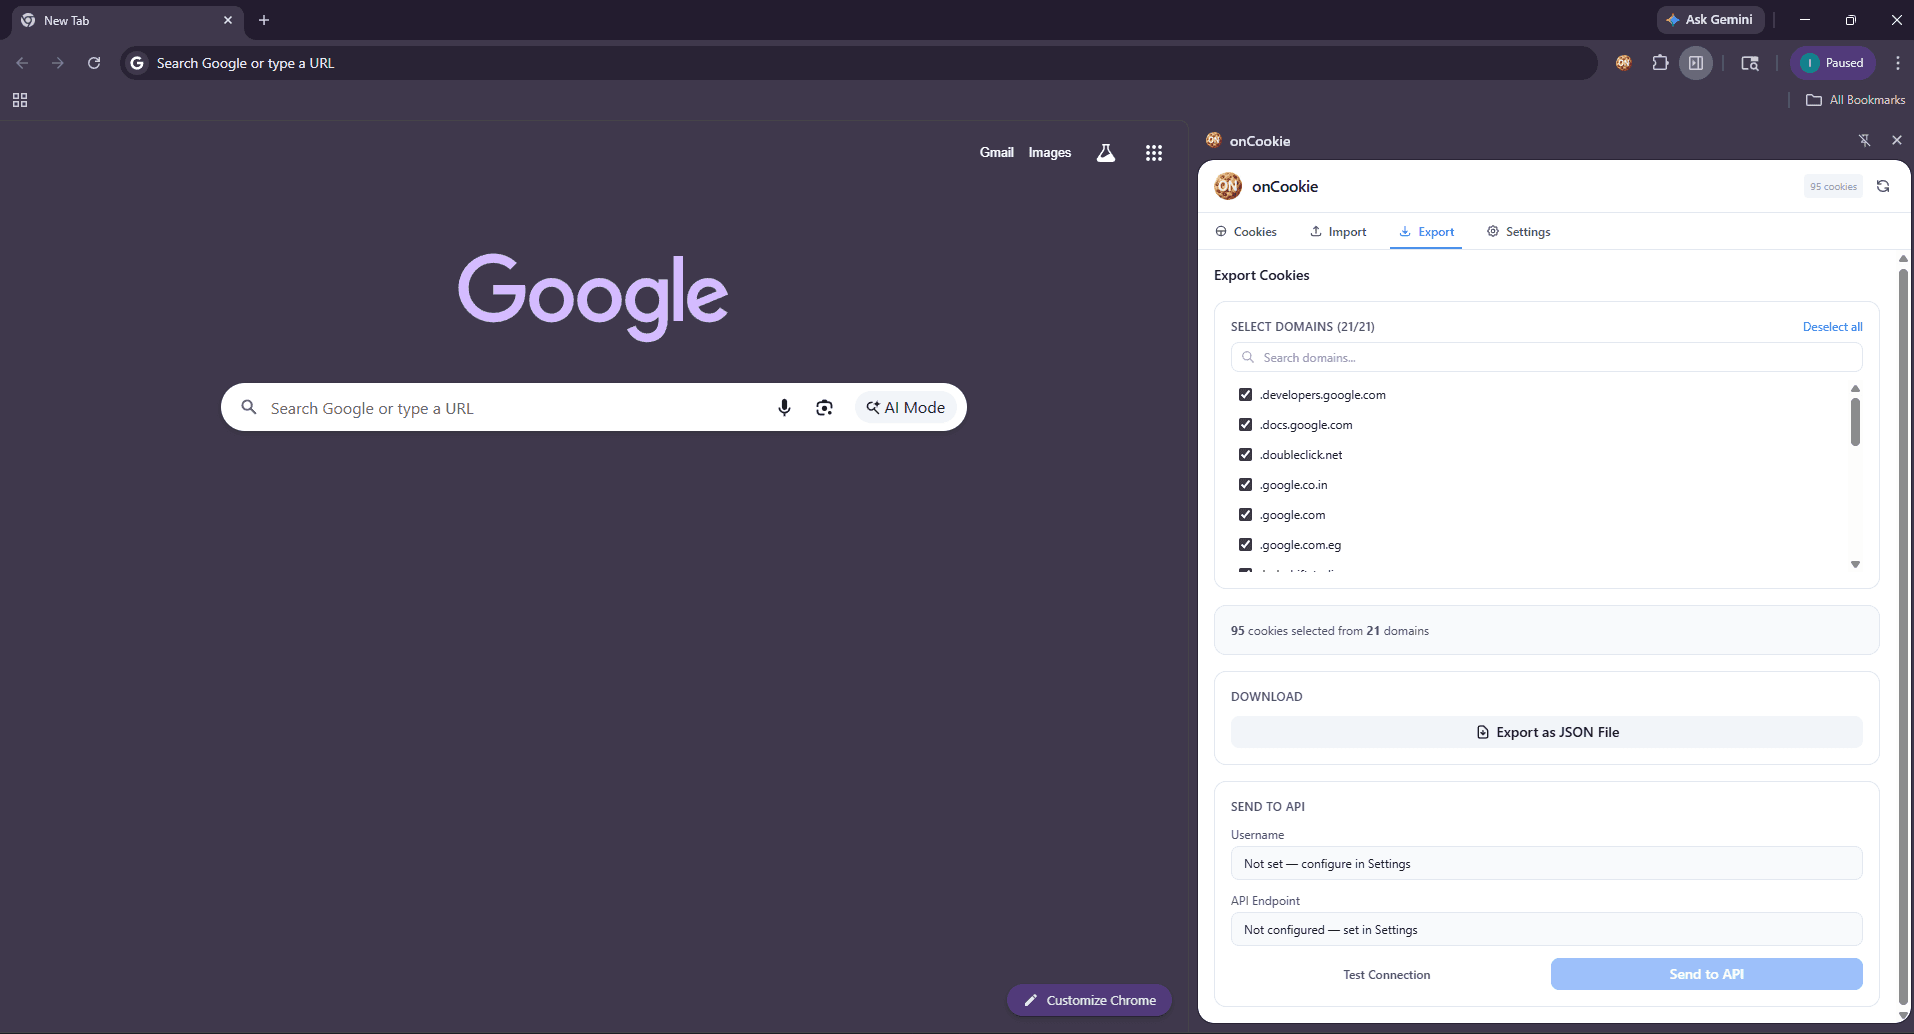The height and width of the screenshot is (1034, 1914).
Task: Click the Deselect all link
Action: click(x=1832, y=327)
